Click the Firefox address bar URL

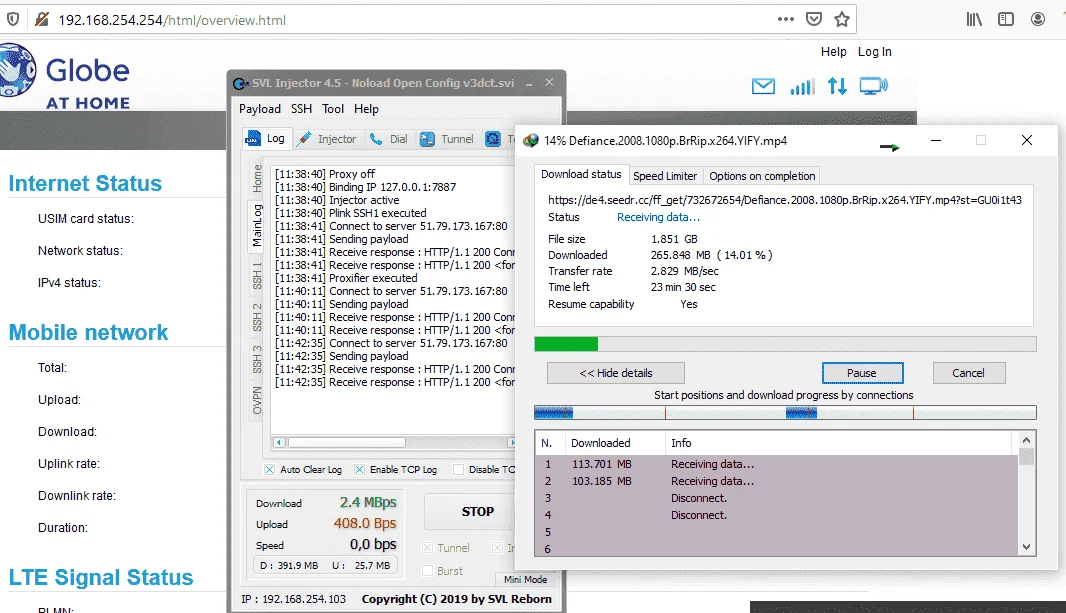[x=172, y=20]
